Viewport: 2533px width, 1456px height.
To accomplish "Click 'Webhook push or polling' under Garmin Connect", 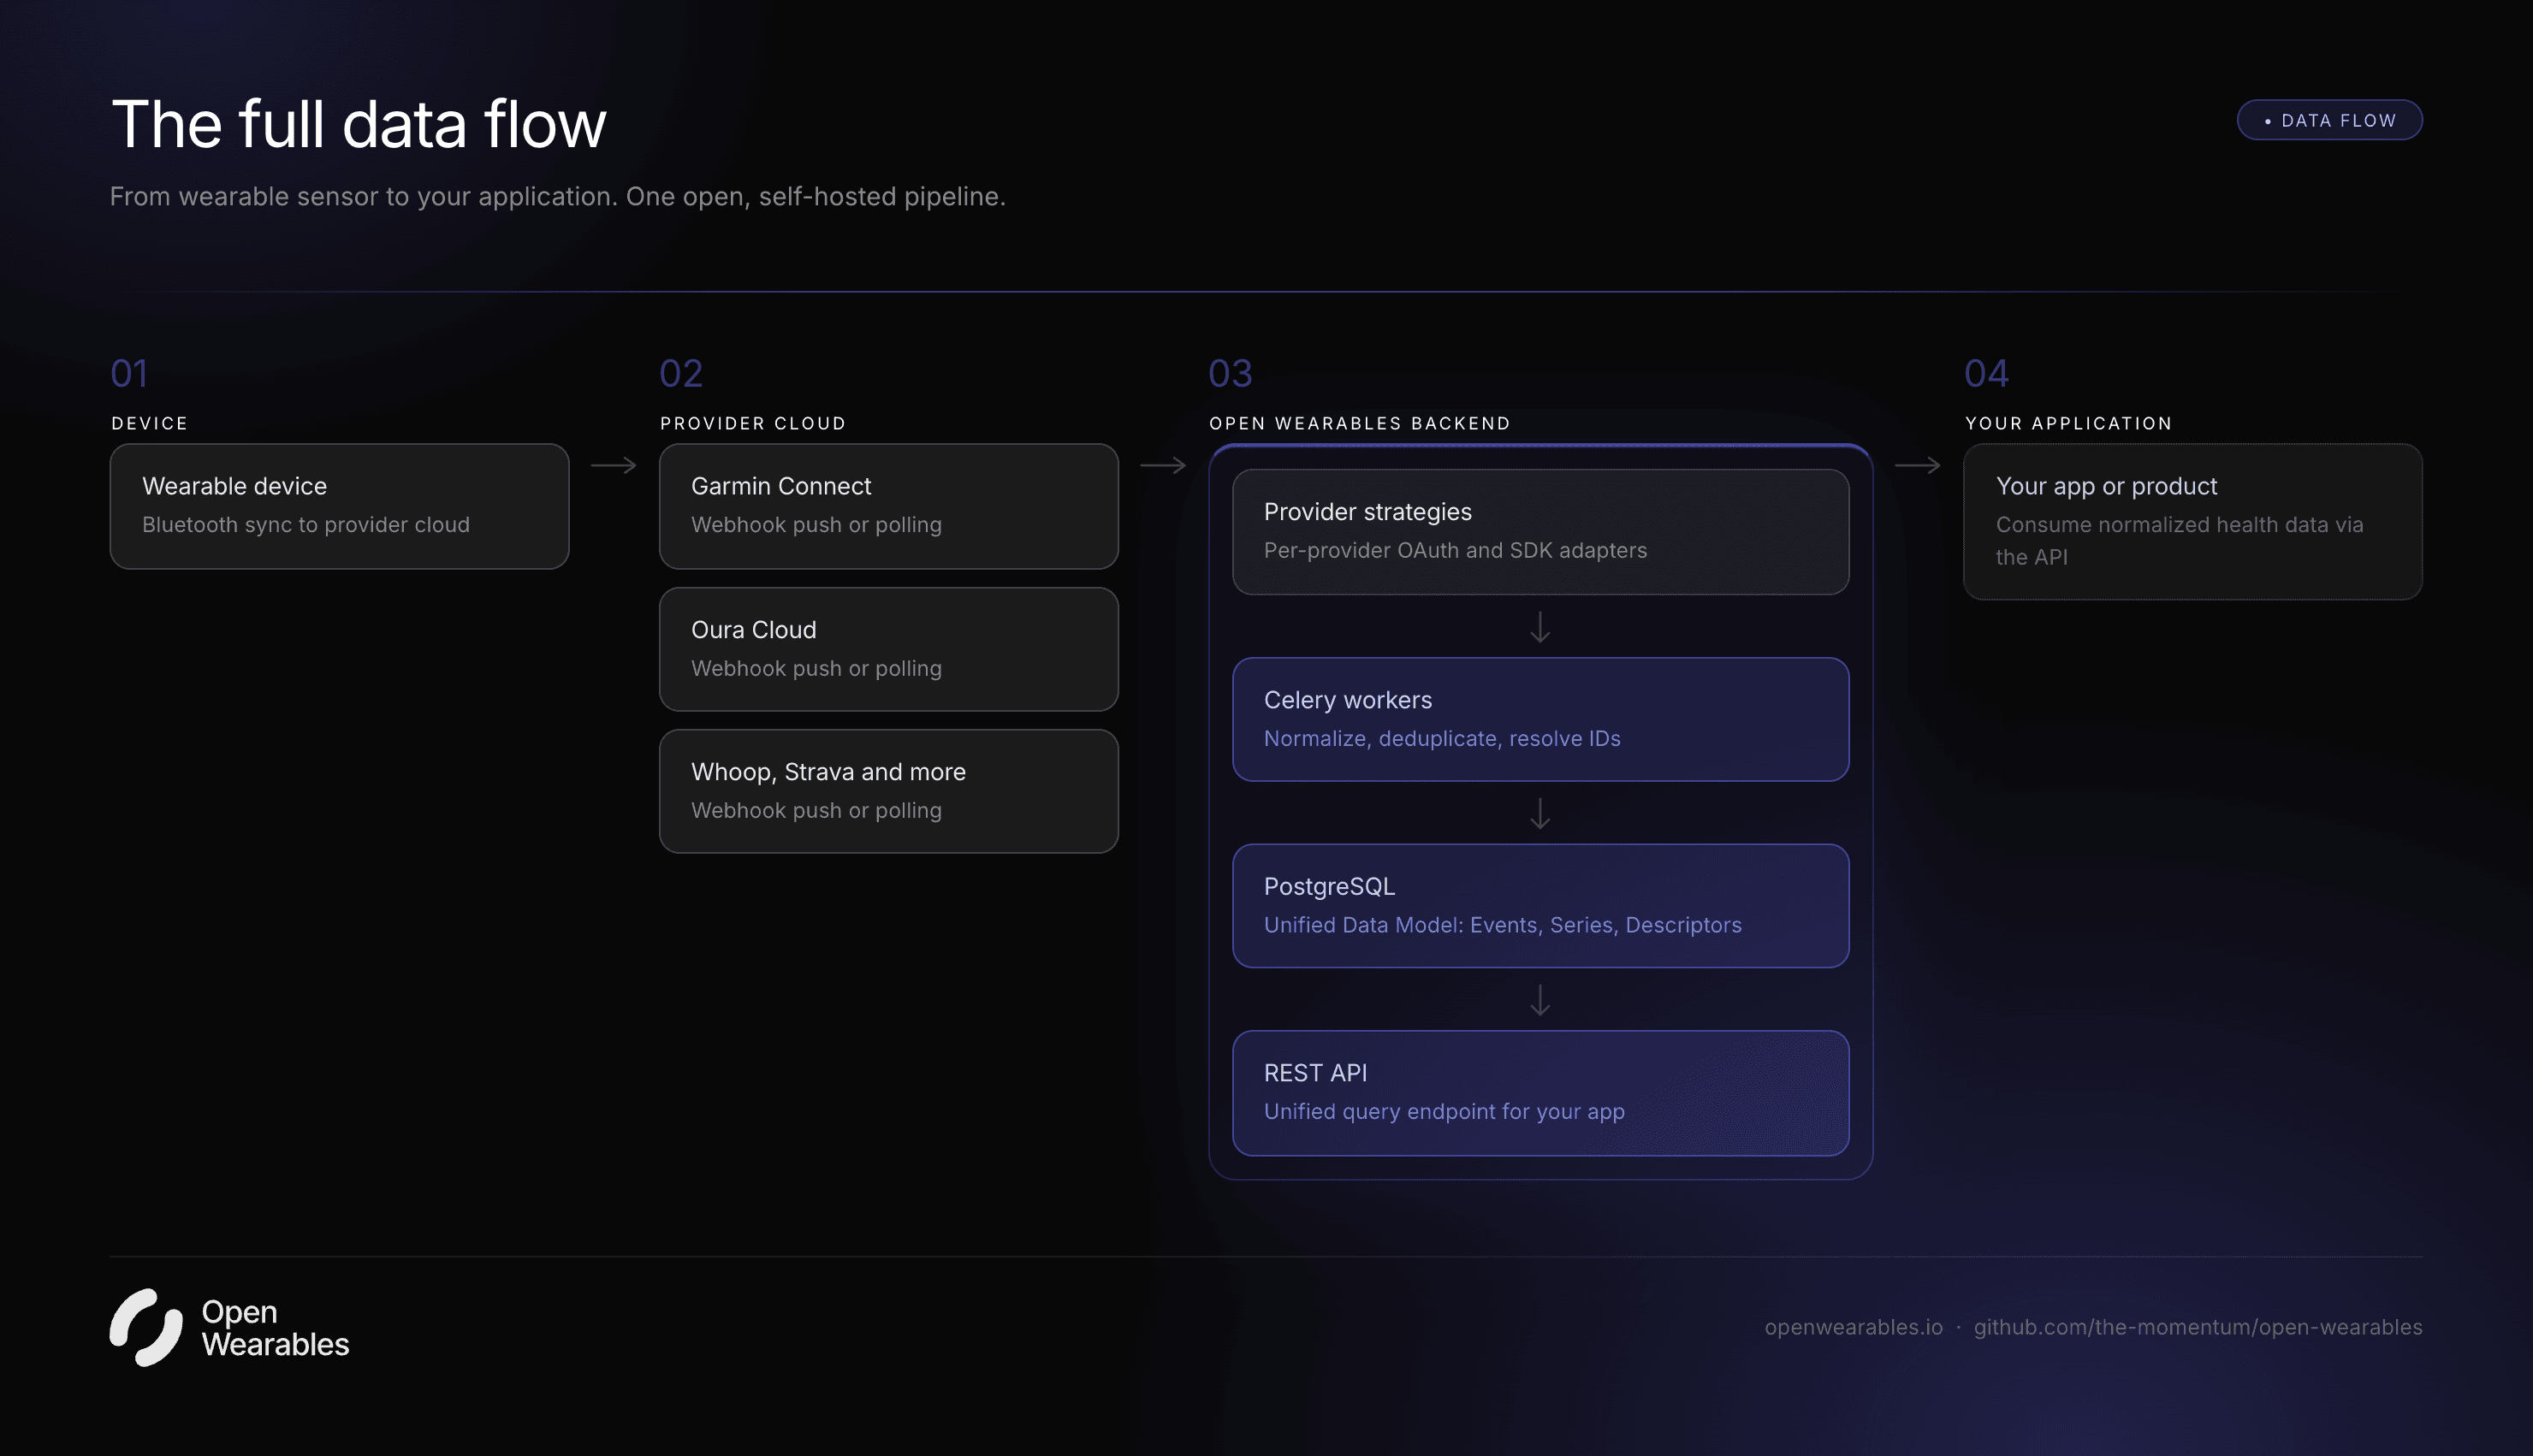I will [816, 524].
